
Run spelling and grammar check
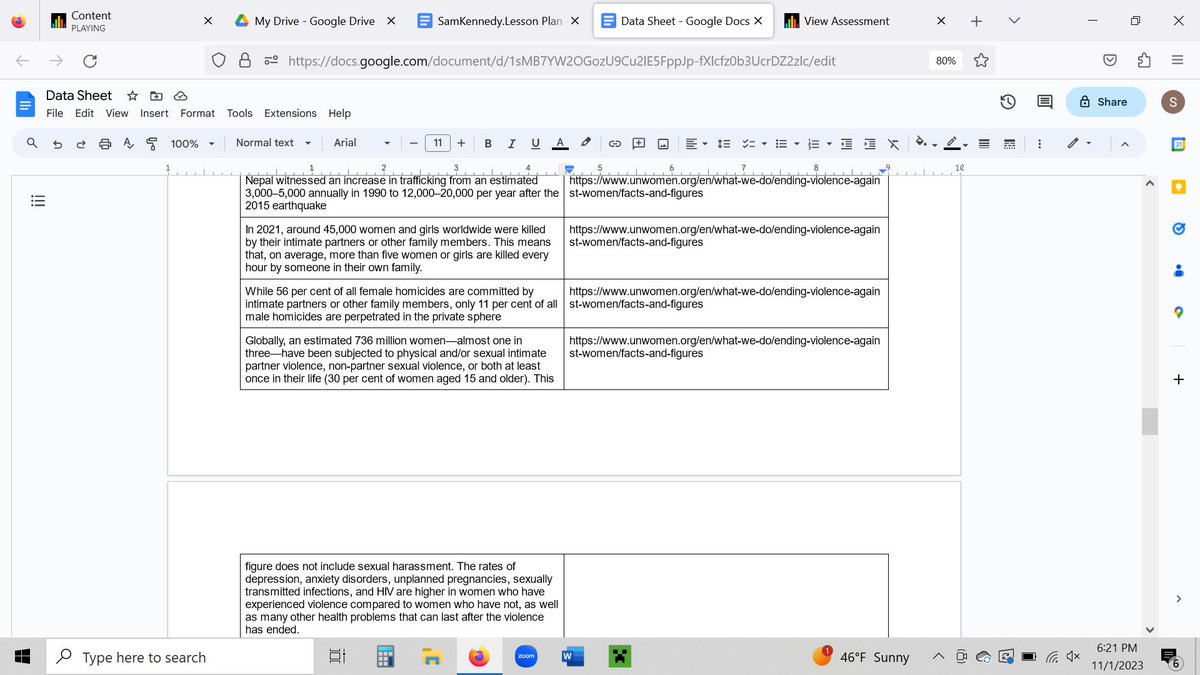(x=129, y=143)
